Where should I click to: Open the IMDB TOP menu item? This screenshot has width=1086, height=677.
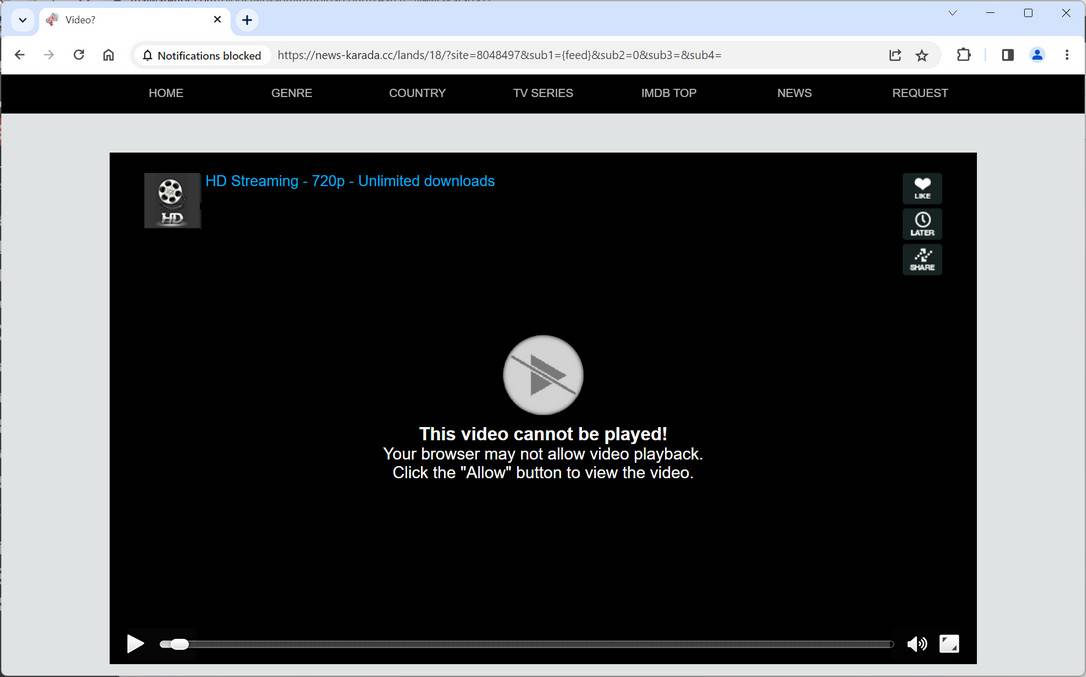pyautogui.click(x=668, y=93)
